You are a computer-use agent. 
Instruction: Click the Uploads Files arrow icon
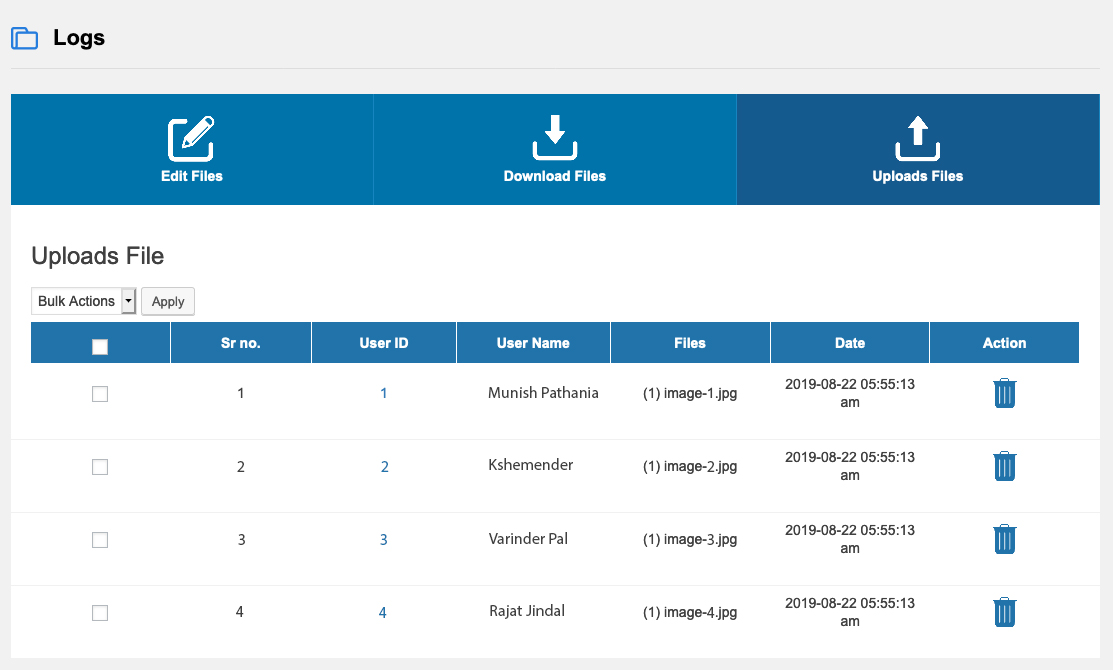(918, 138)
